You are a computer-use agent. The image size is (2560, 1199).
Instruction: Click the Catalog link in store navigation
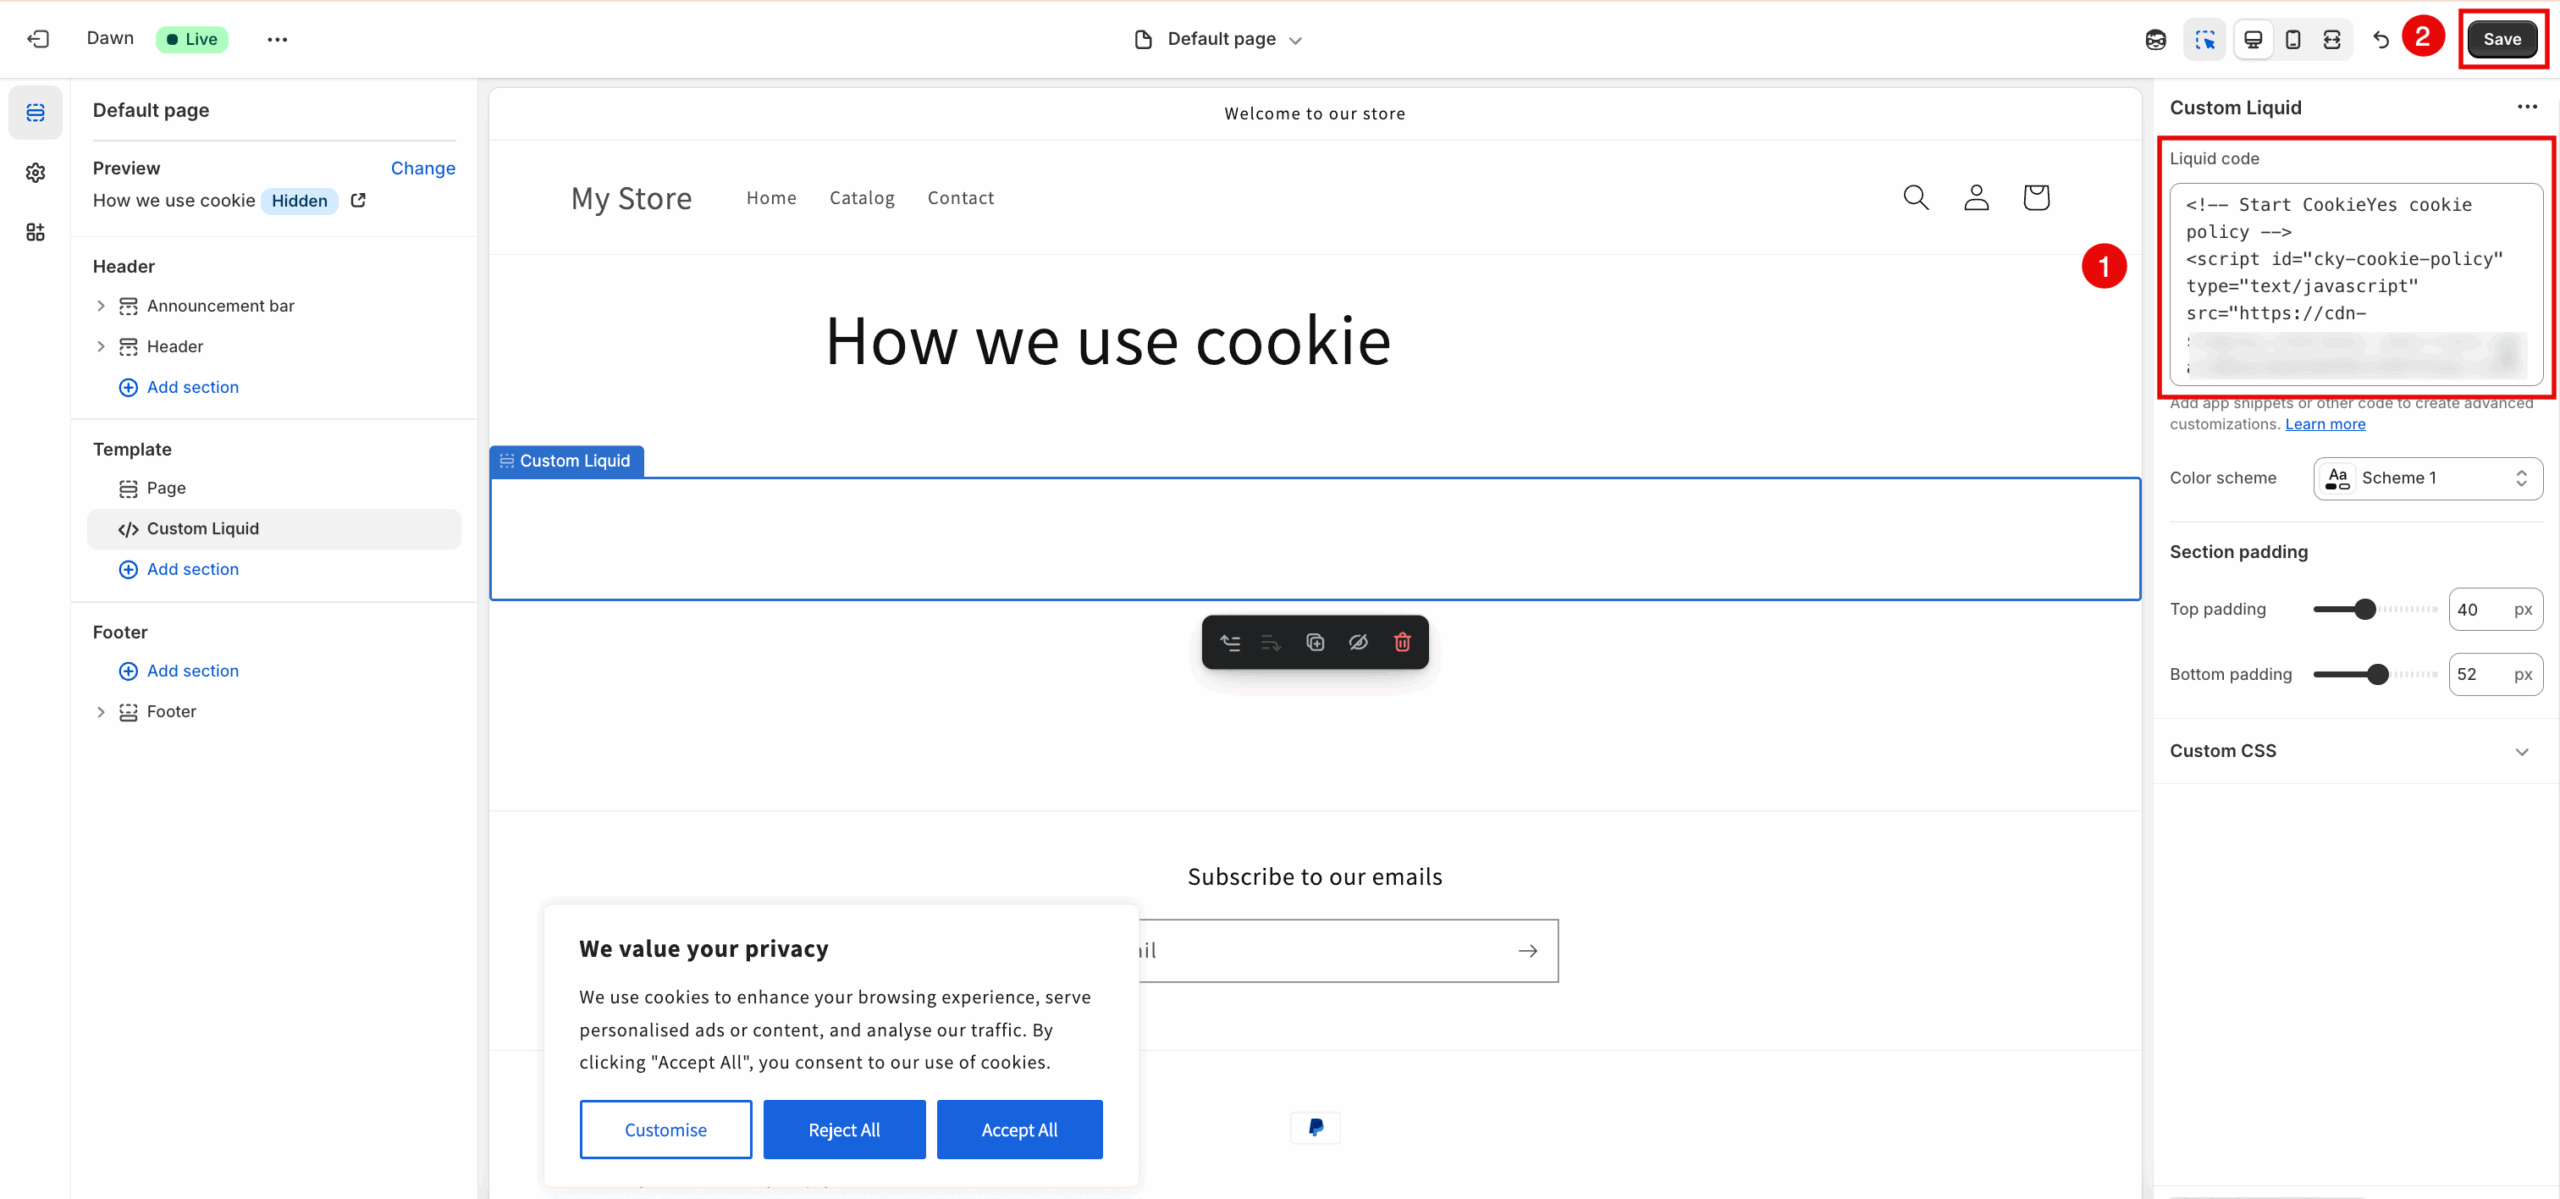(861, 198)
